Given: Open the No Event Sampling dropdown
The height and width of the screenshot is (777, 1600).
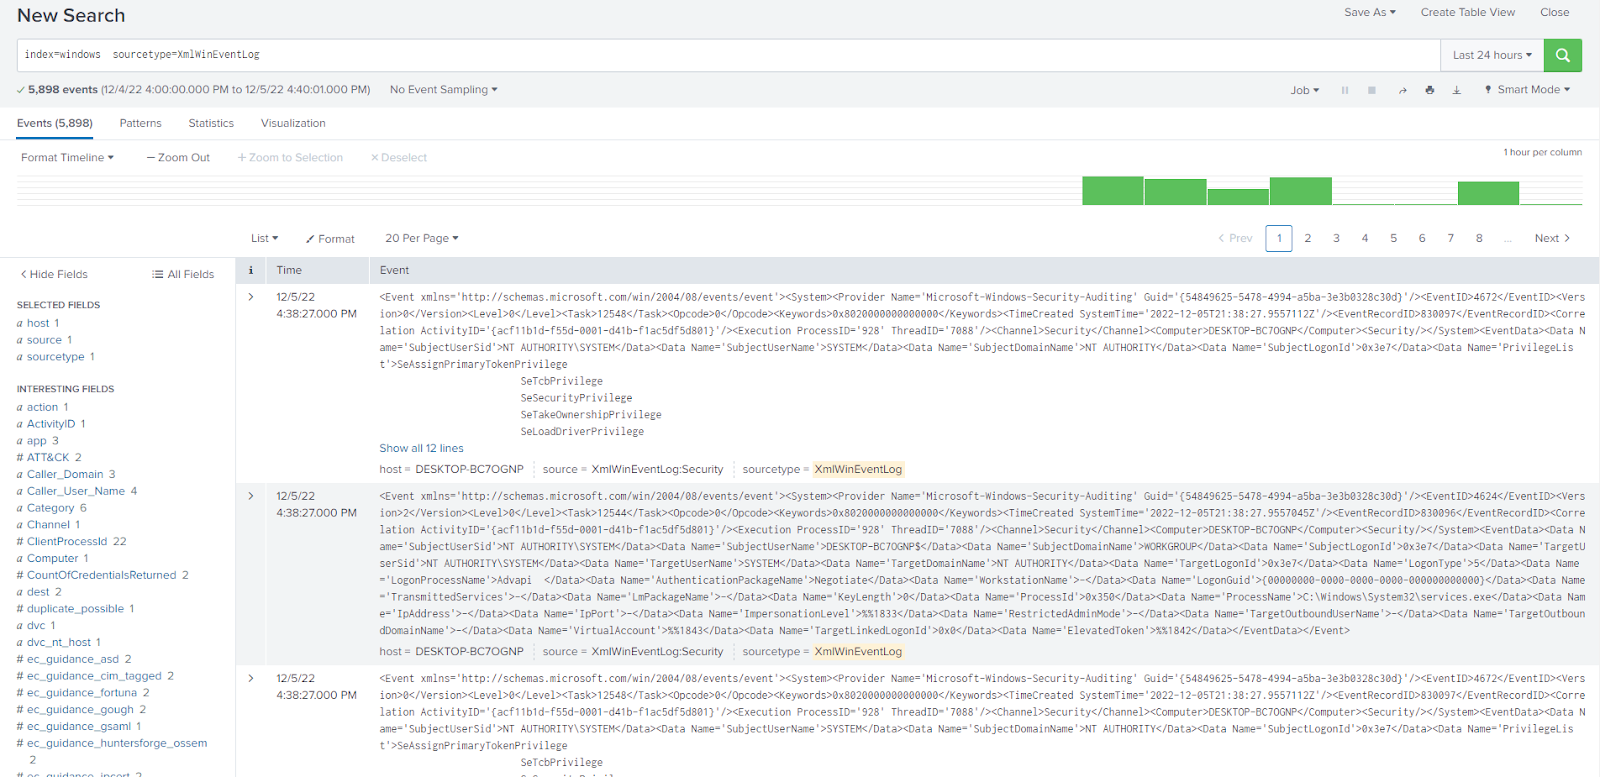Looking at the screenshot, I should pos(444,89).
